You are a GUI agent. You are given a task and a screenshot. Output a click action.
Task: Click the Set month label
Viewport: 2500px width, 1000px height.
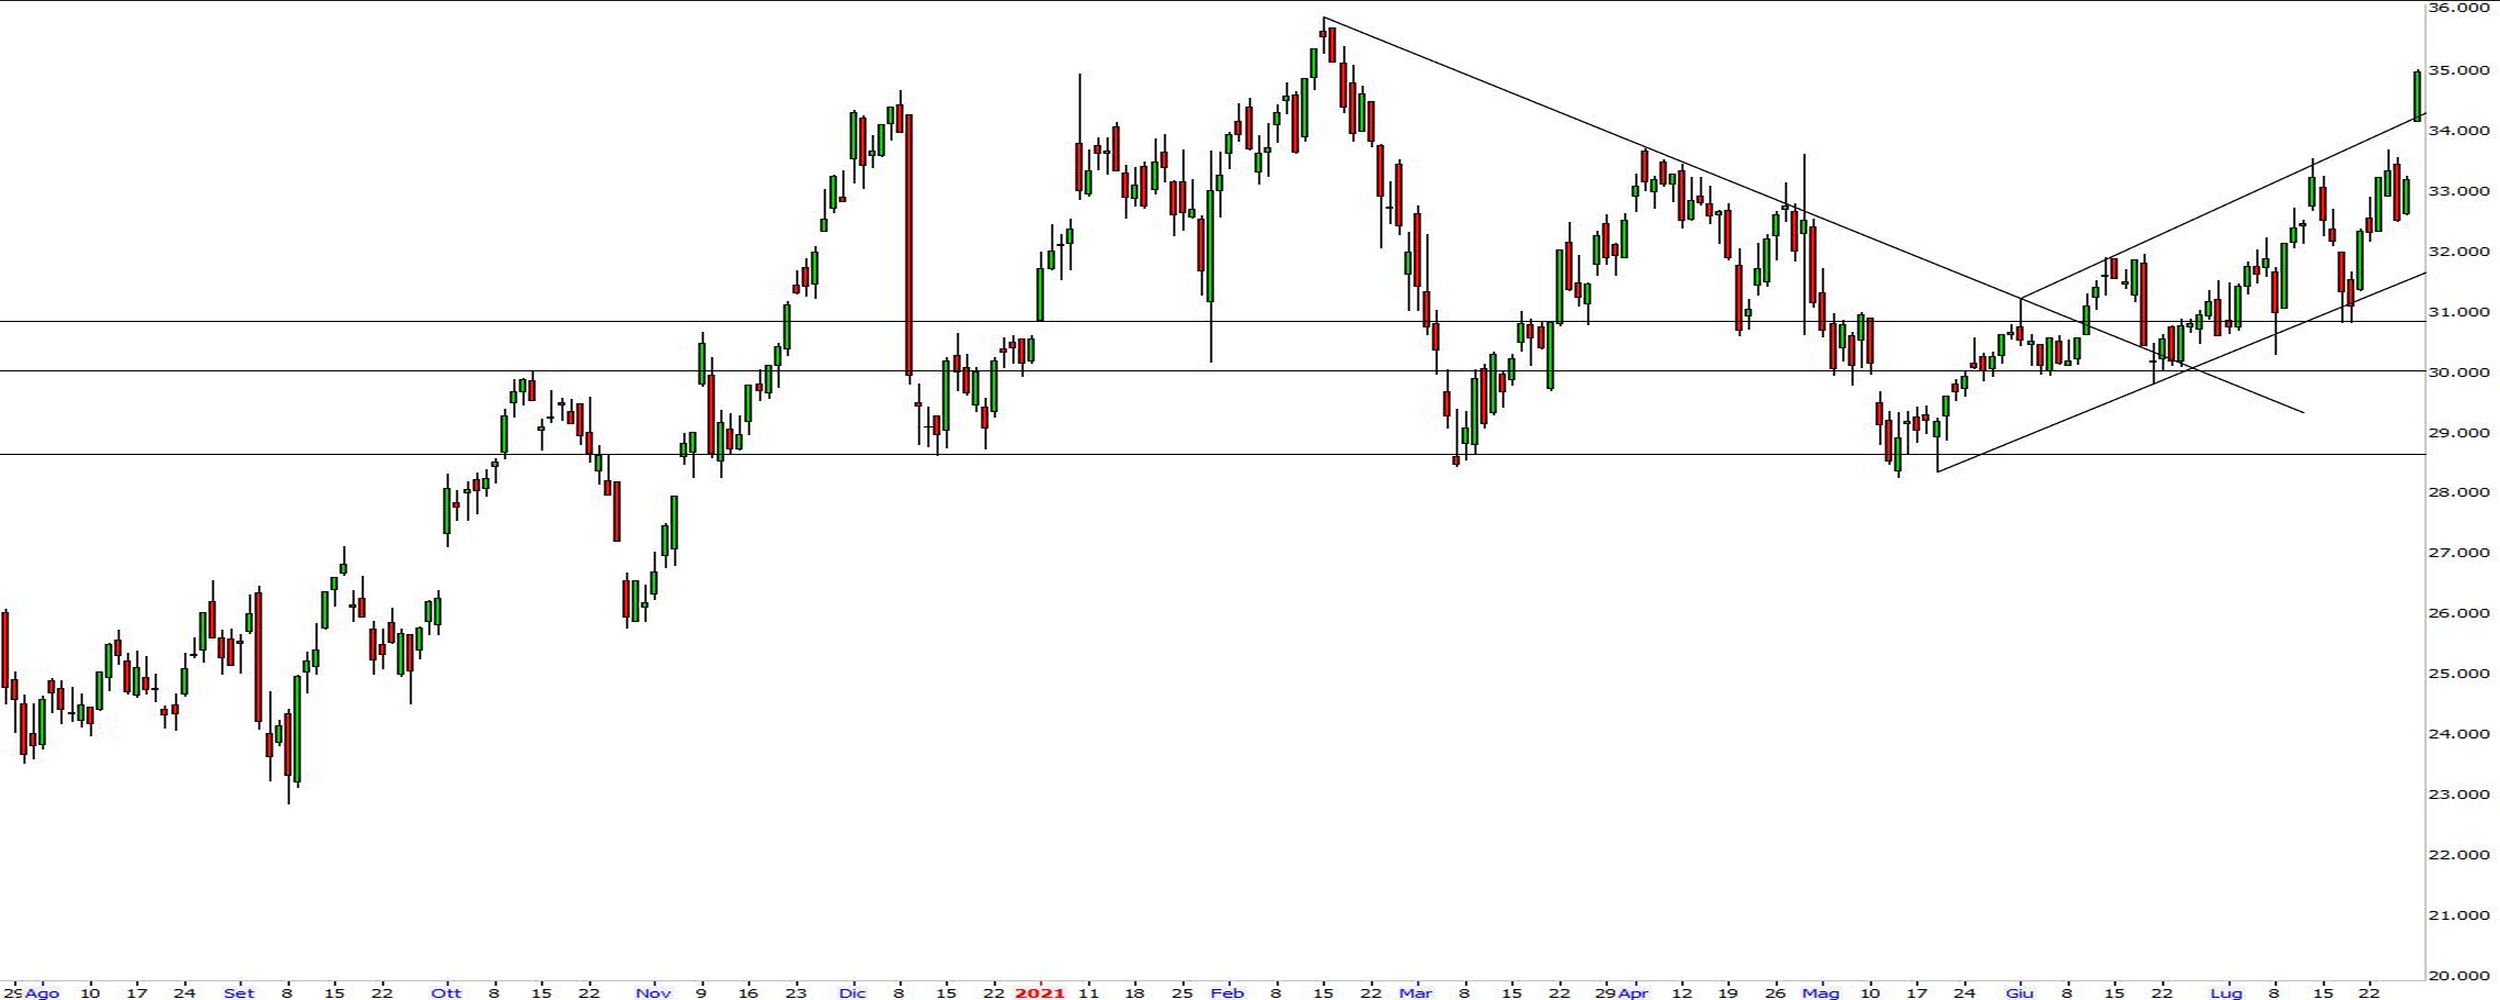pos(239,993)
